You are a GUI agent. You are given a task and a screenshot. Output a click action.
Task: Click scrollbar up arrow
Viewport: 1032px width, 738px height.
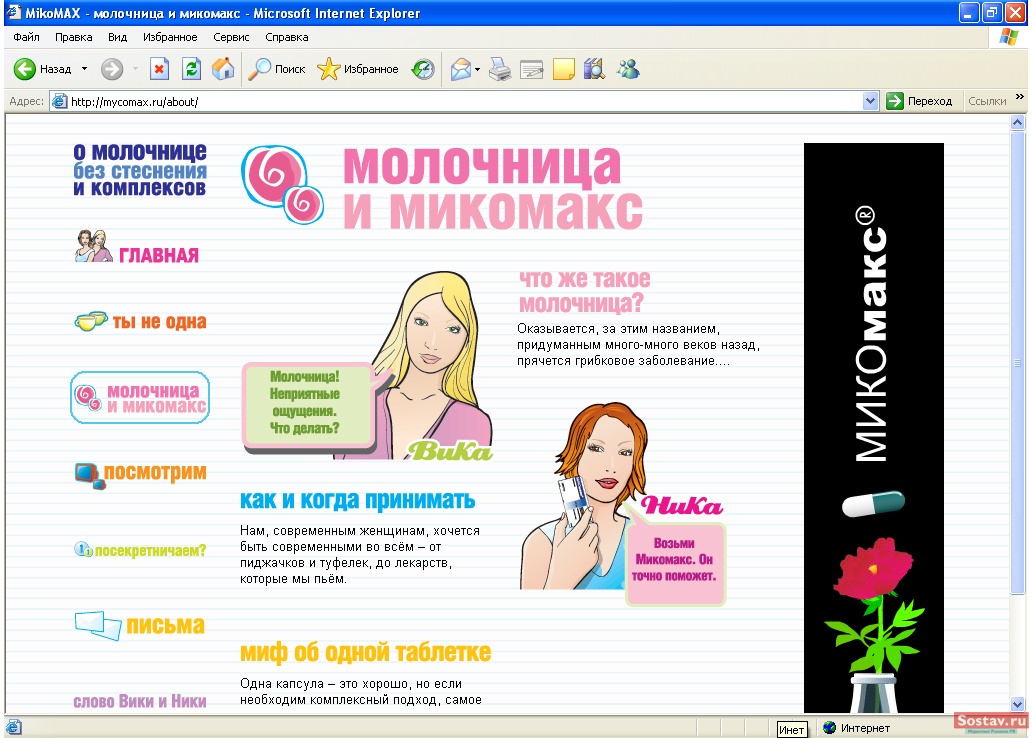(1018, 122)
